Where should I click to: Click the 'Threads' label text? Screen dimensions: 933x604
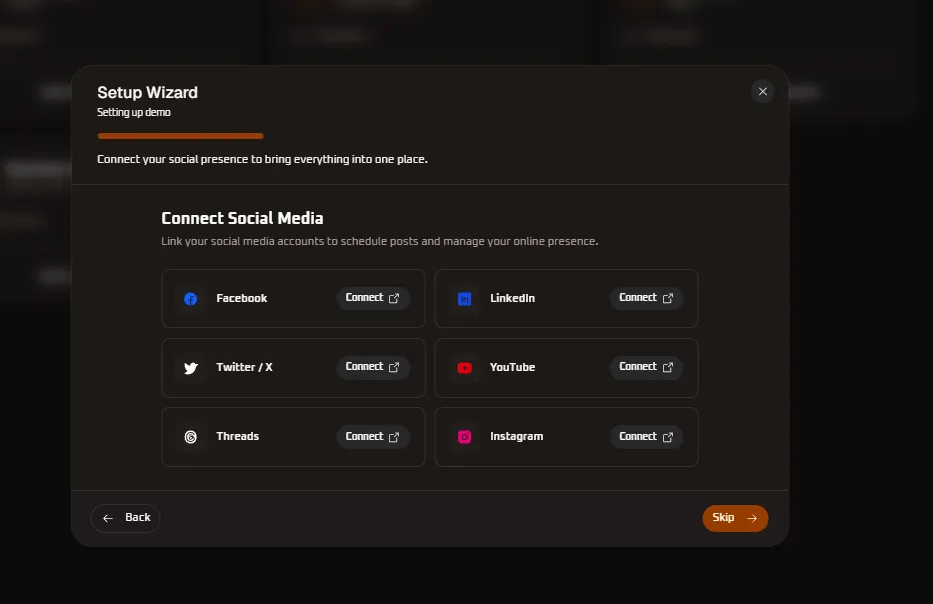[x=237, y=436]
